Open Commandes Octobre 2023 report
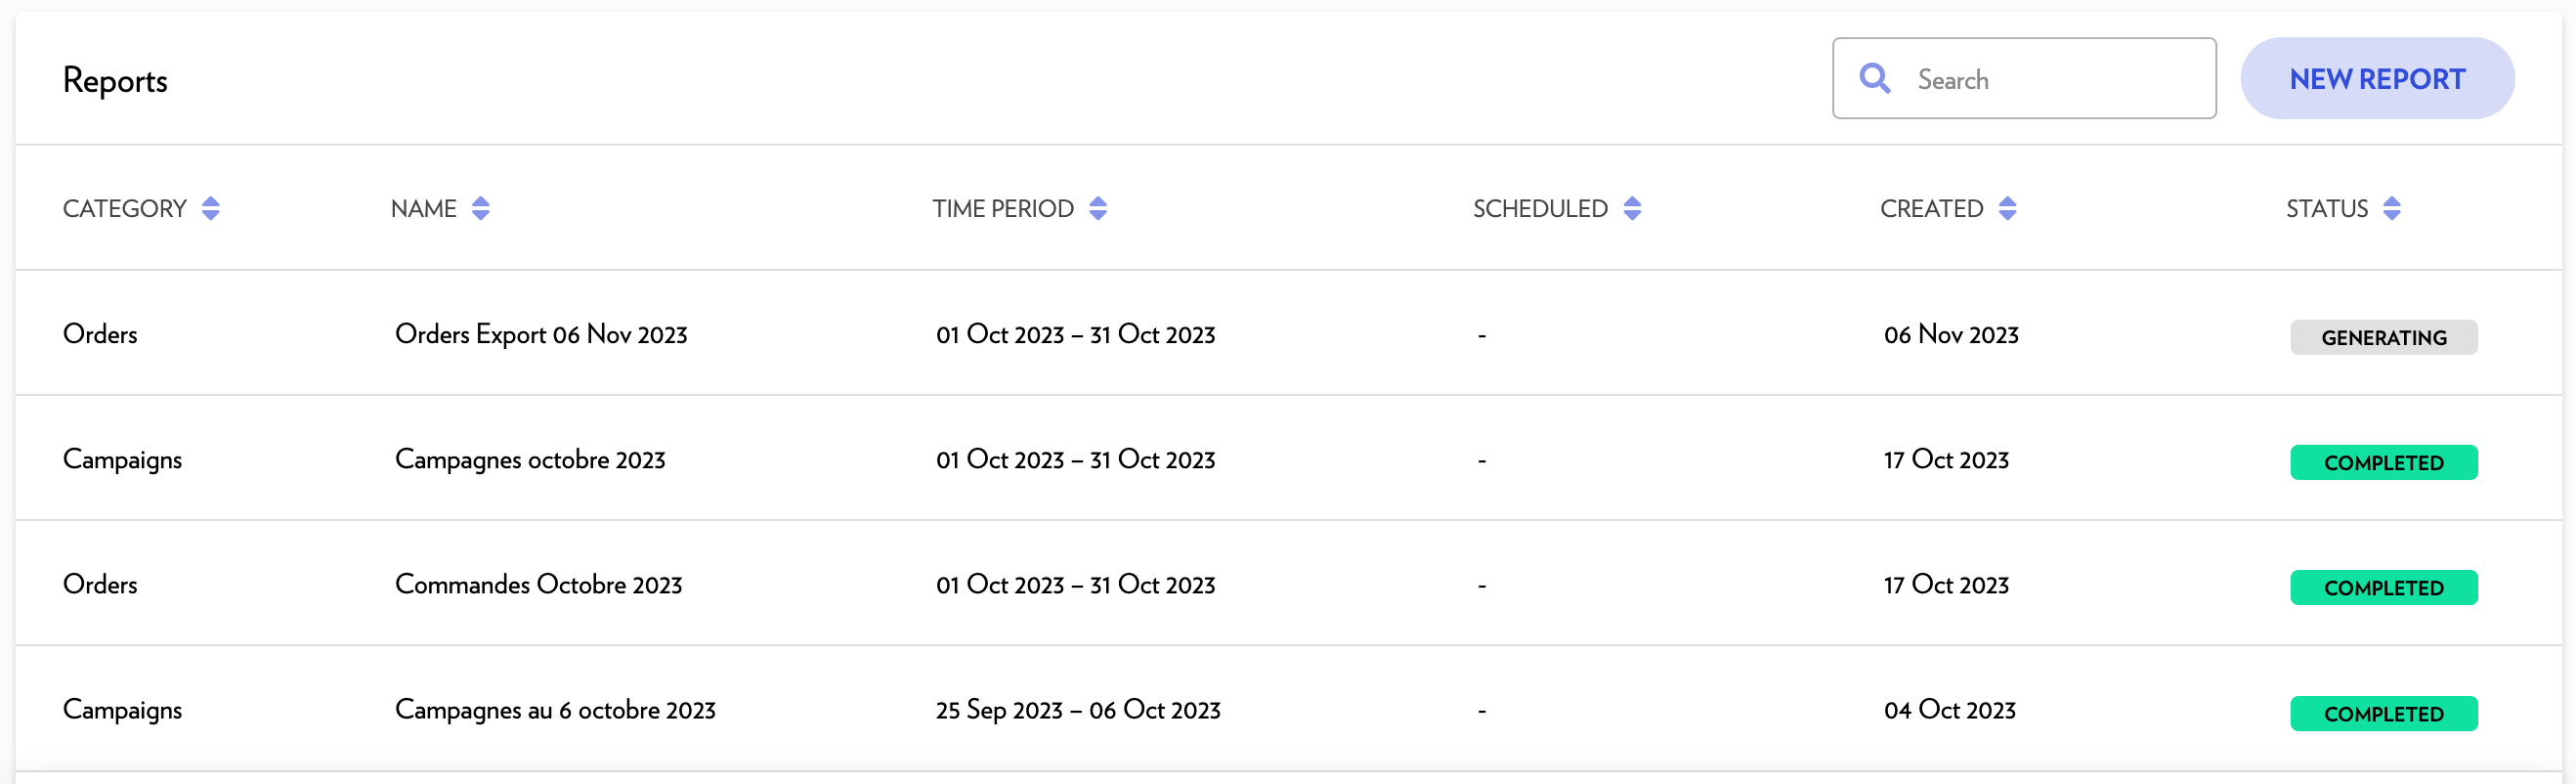2576x784 pixels. [538, 585]
